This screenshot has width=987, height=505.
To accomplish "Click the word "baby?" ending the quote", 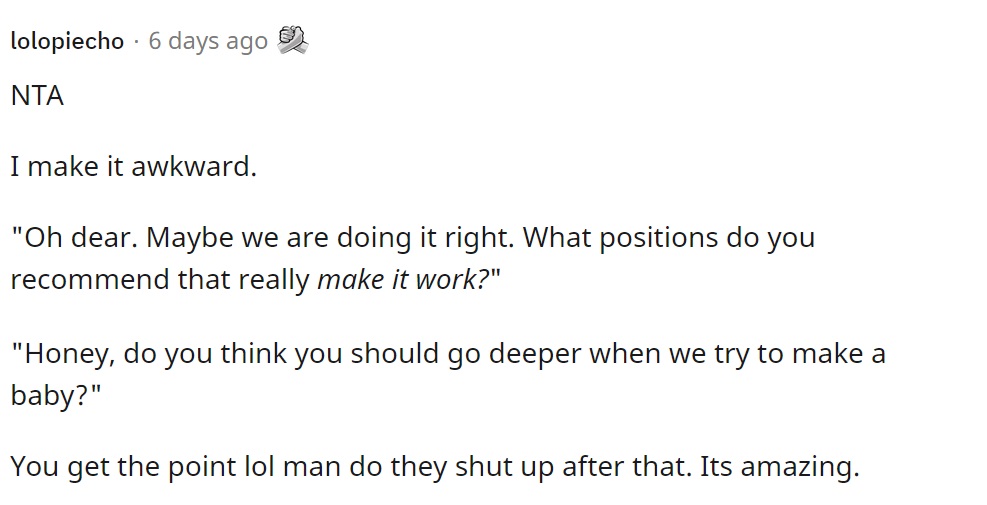I will pos(50,396).
